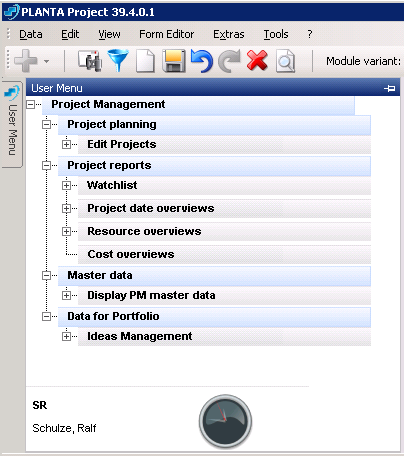This screenshot has height=456, width=404.
Task: Click the SR user code text
Action: pos(40,405)
